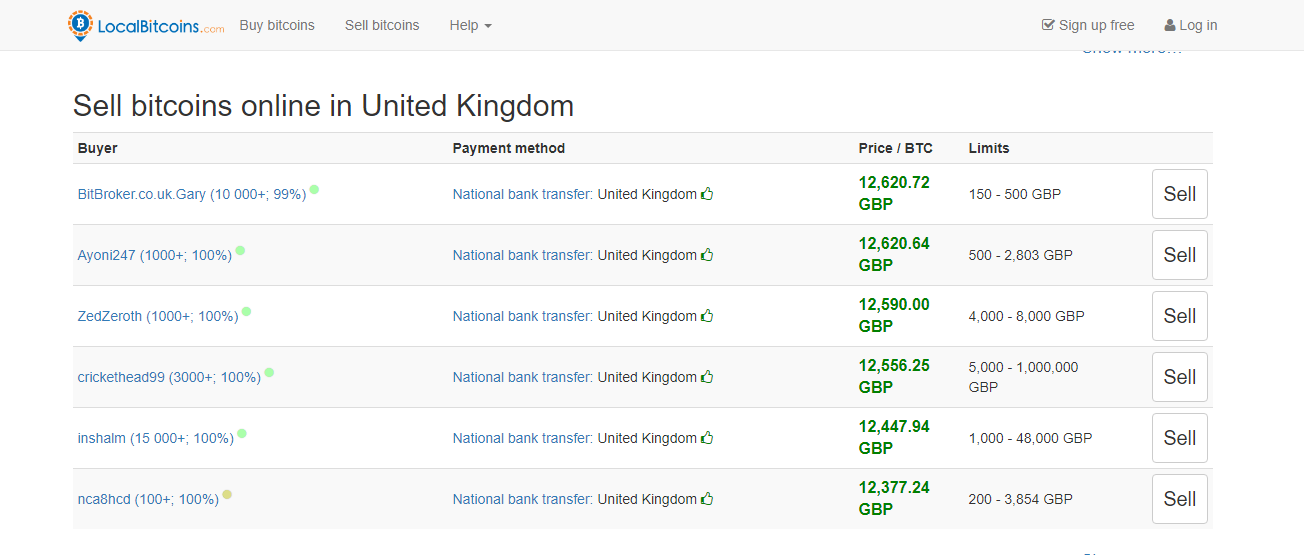Click green online status dot for crickethead99
The width and height of the screenshot is (1304, 555).
(x=269, y=372)
